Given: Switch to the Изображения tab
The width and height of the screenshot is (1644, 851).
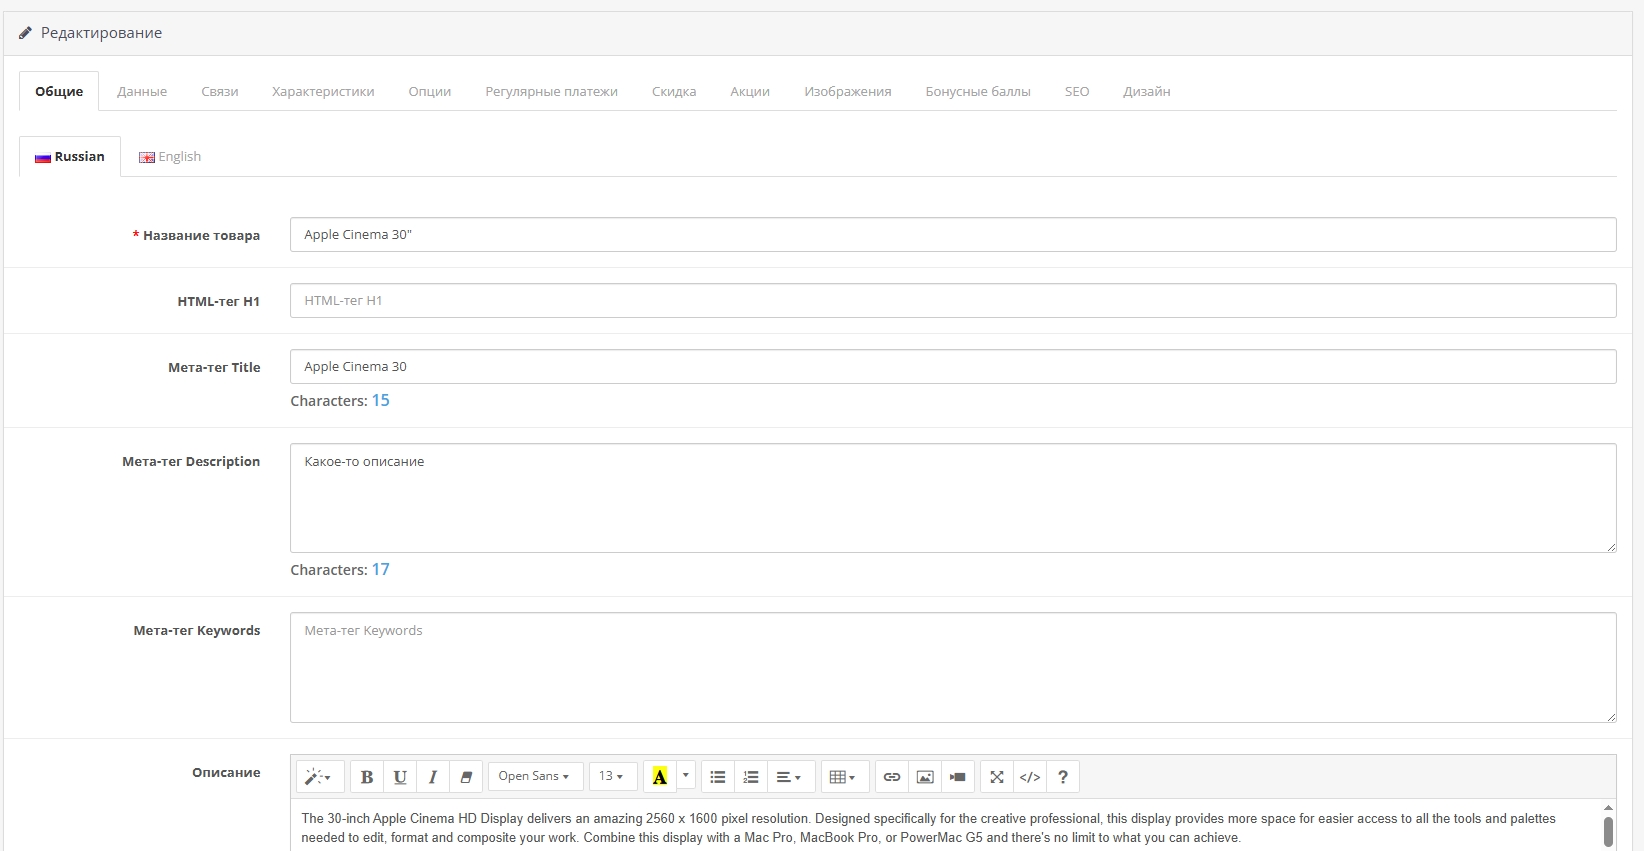Looking at the screenshot, I should click(x=848, y=91).
